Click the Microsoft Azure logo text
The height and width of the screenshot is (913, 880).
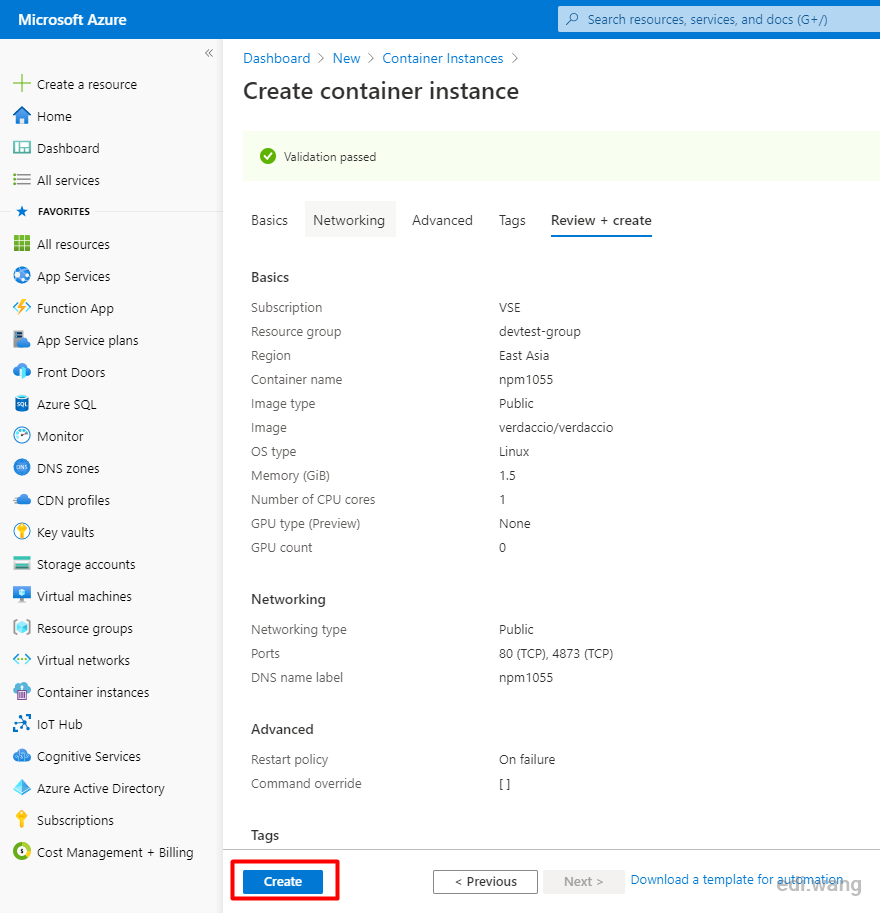pyautogui.click(x=72, y=20)
